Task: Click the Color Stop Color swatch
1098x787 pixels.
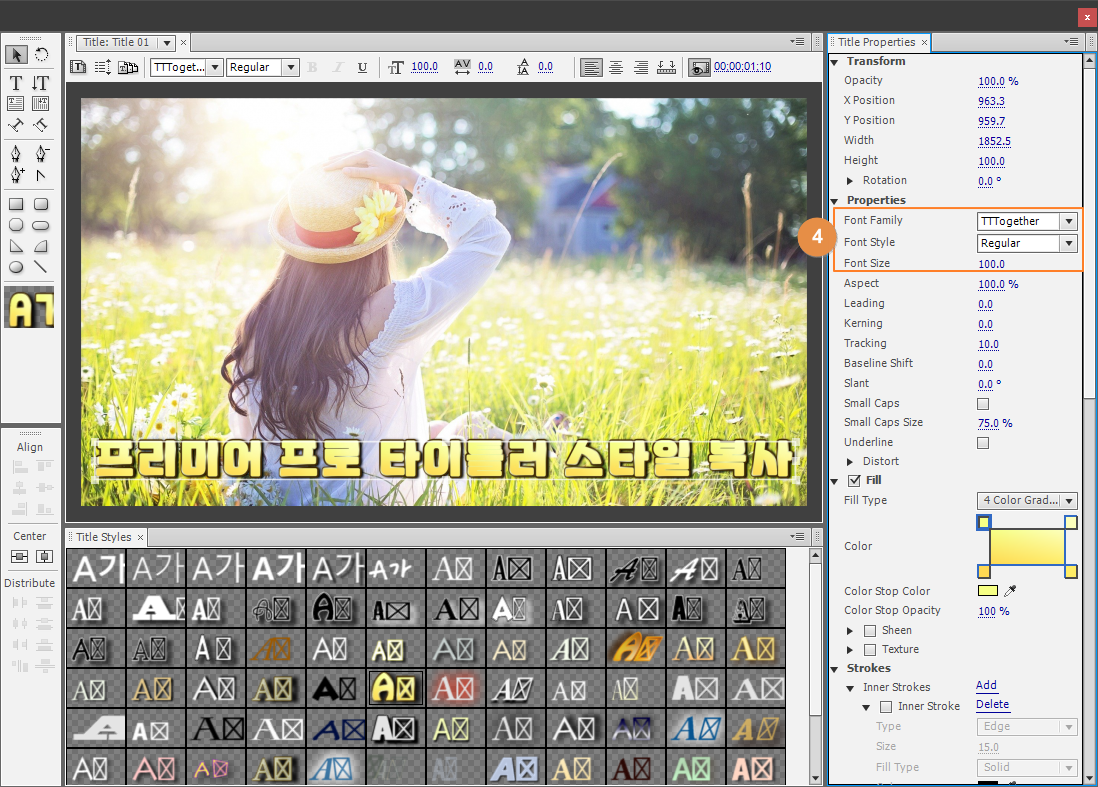Action: 987,591
